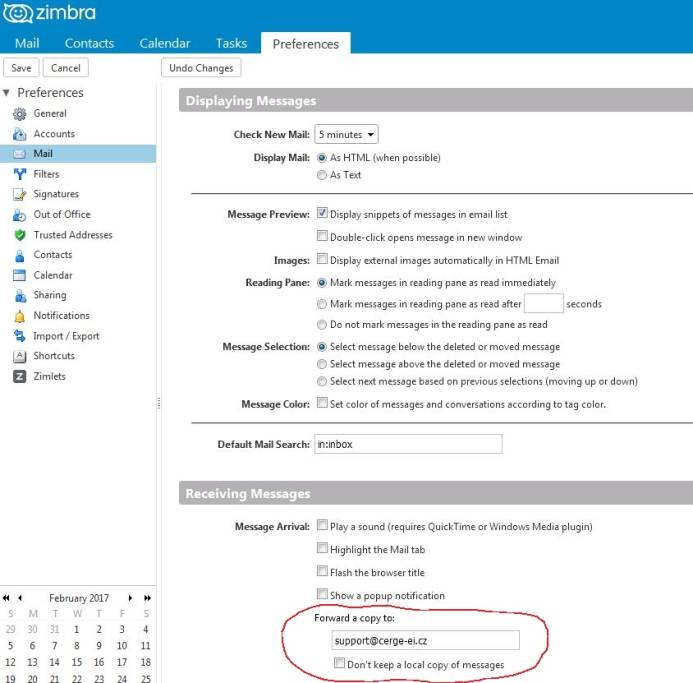Click the Forward a copy to field
The width and height of the screenshot is (693, 683).
[424, 640]
